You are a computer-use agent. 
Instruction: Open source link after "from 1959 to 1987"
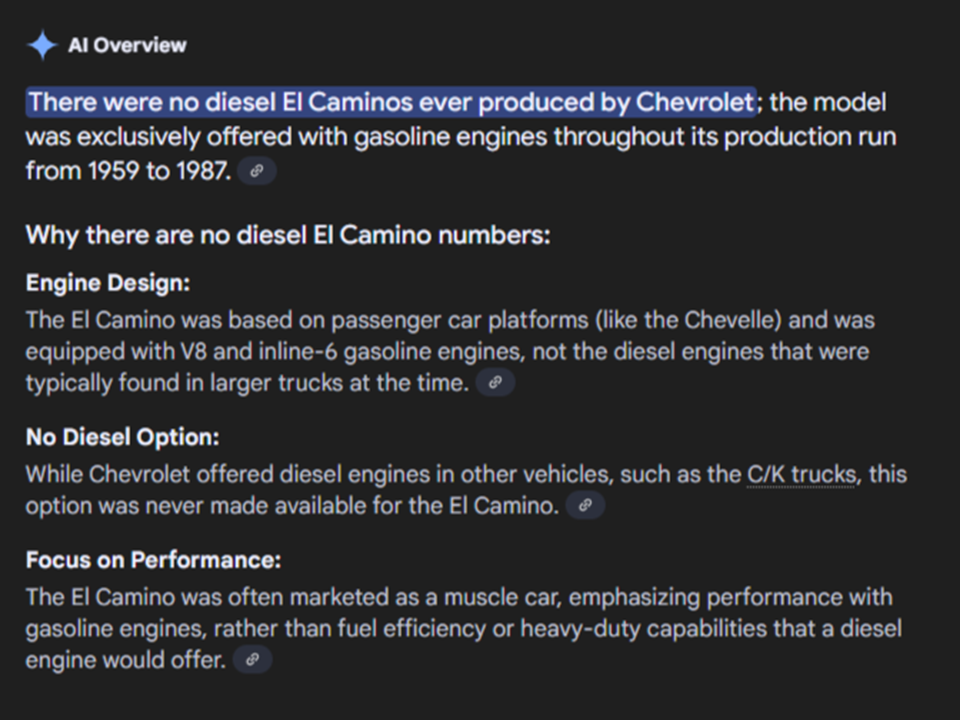coord(257,171)
